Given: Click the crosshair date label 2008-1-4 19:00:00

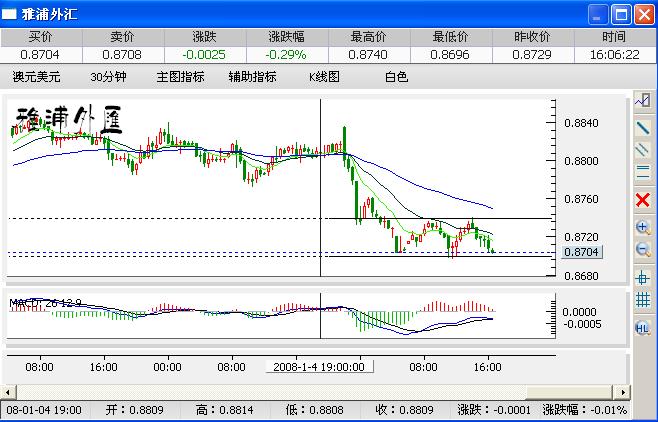Looking at the screenshot, I should pyautogui.click(x=319, y=367).
